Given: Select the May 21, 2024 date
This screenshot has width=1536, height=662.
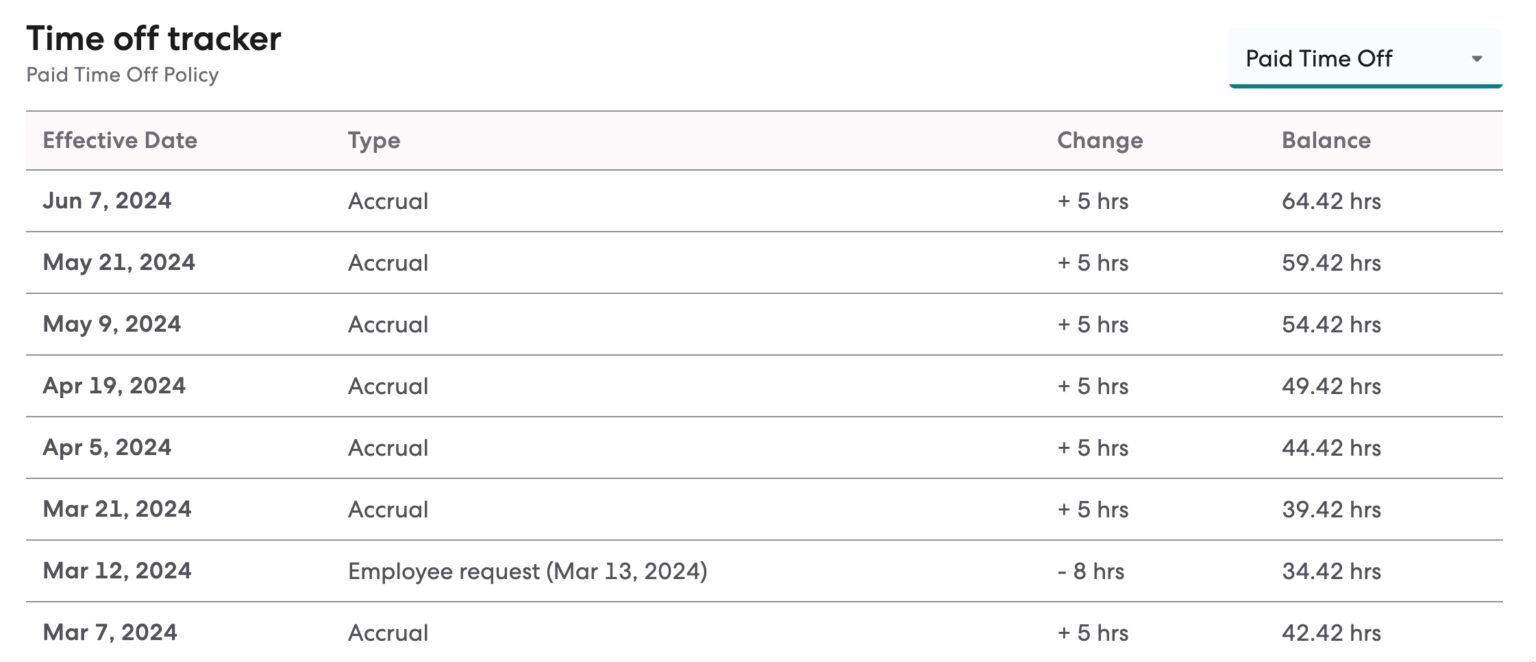Looking at the screenshot, I should tap(119, 263).
